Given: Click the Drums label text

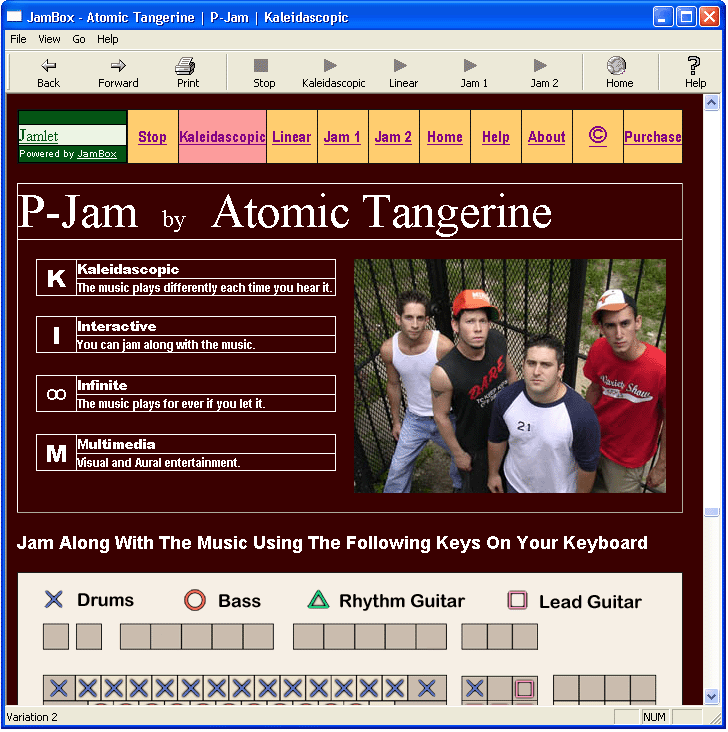Looking at the screenshot, I should point(106,600).
